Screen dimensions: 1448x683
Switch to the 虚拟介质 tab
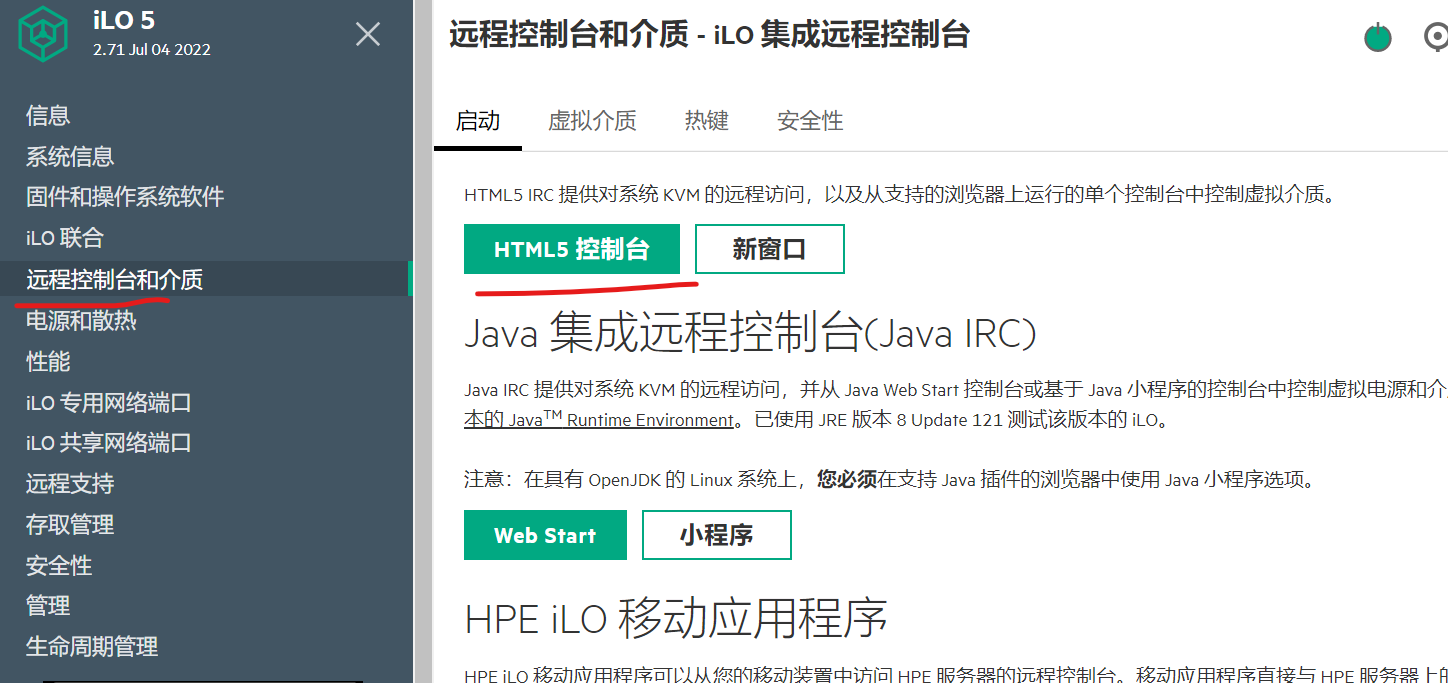[x=592, y=121]
